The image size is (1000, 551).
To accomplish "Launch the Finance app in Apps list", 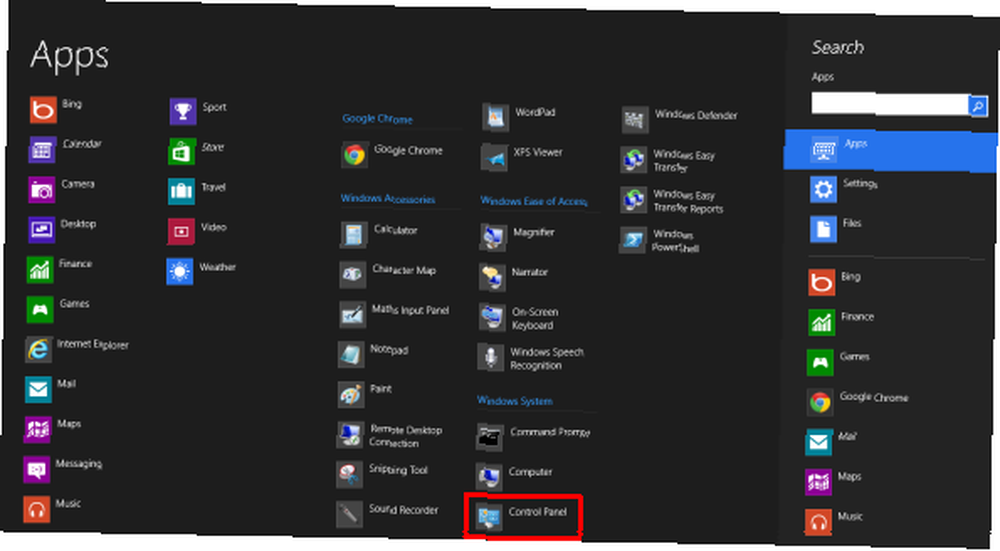I will (x=59, y=268).
